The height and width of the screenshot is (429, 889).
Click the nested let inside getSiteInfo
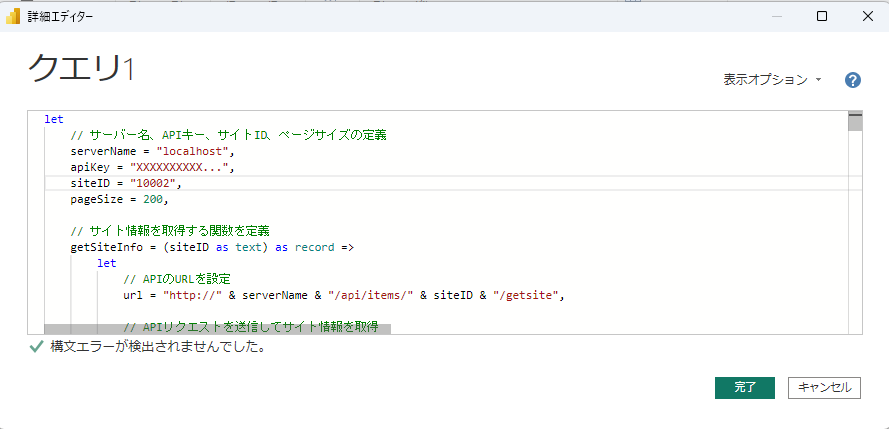(x=107, y=264)
